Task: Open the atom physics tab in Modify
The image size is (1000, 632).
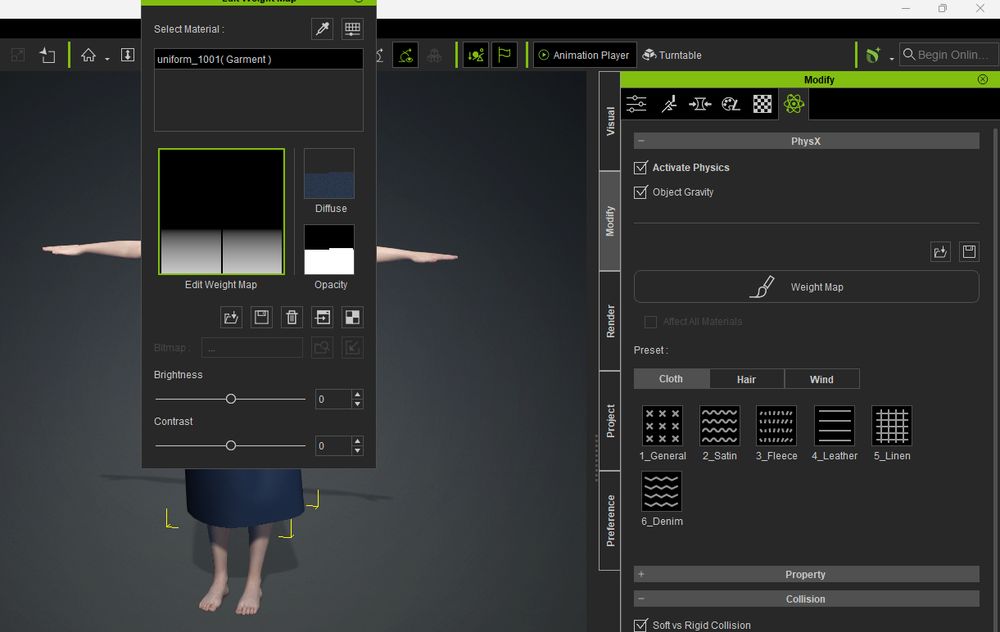Action: pos(794,104)
